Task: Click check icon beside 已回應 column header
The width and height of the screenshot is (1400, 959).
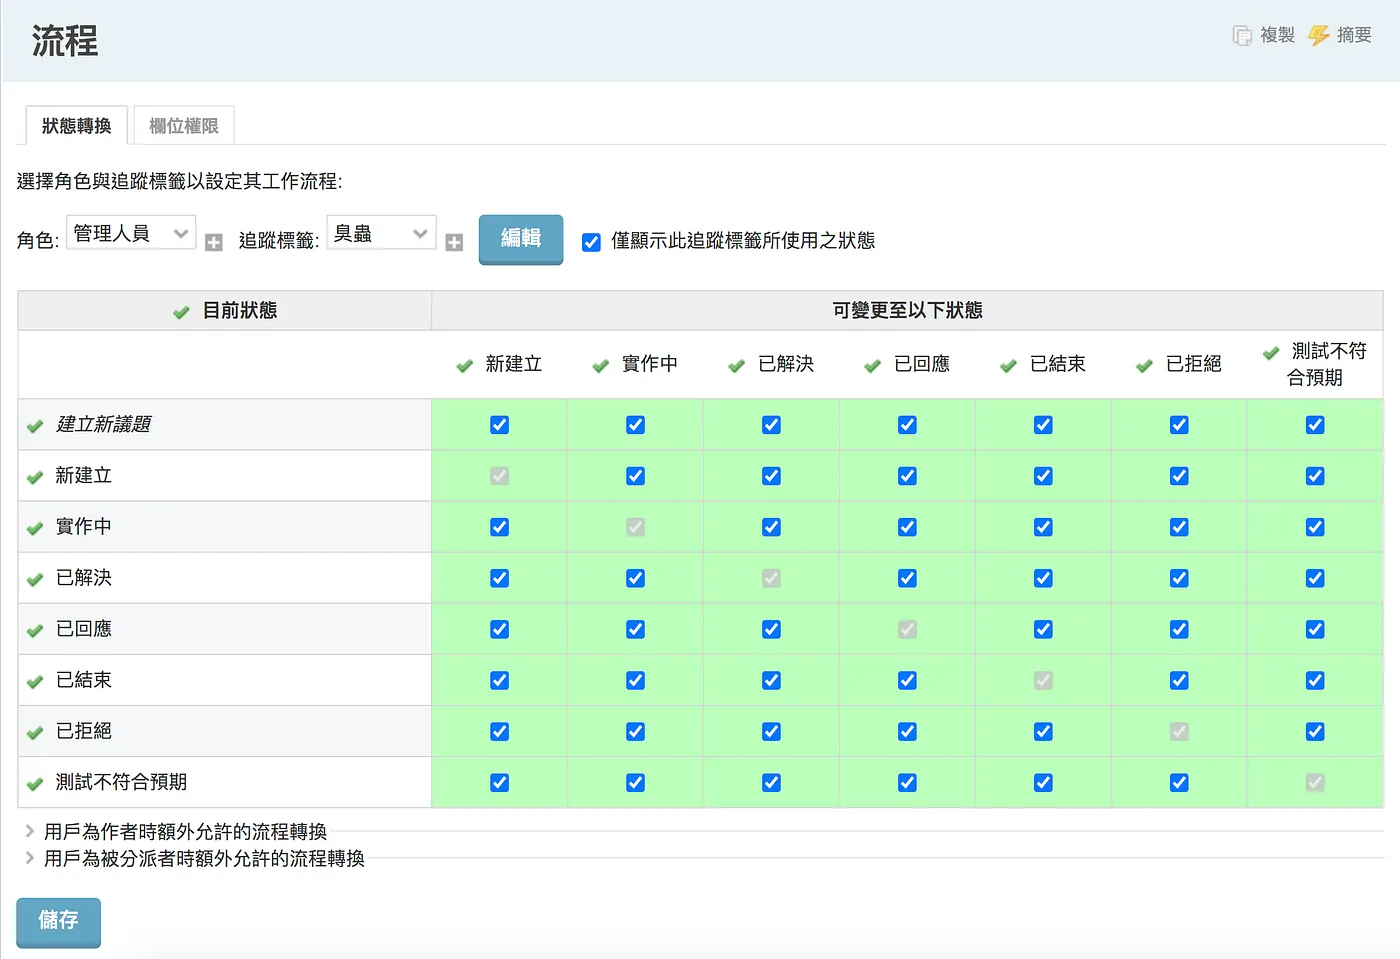Action: (873, 366)
